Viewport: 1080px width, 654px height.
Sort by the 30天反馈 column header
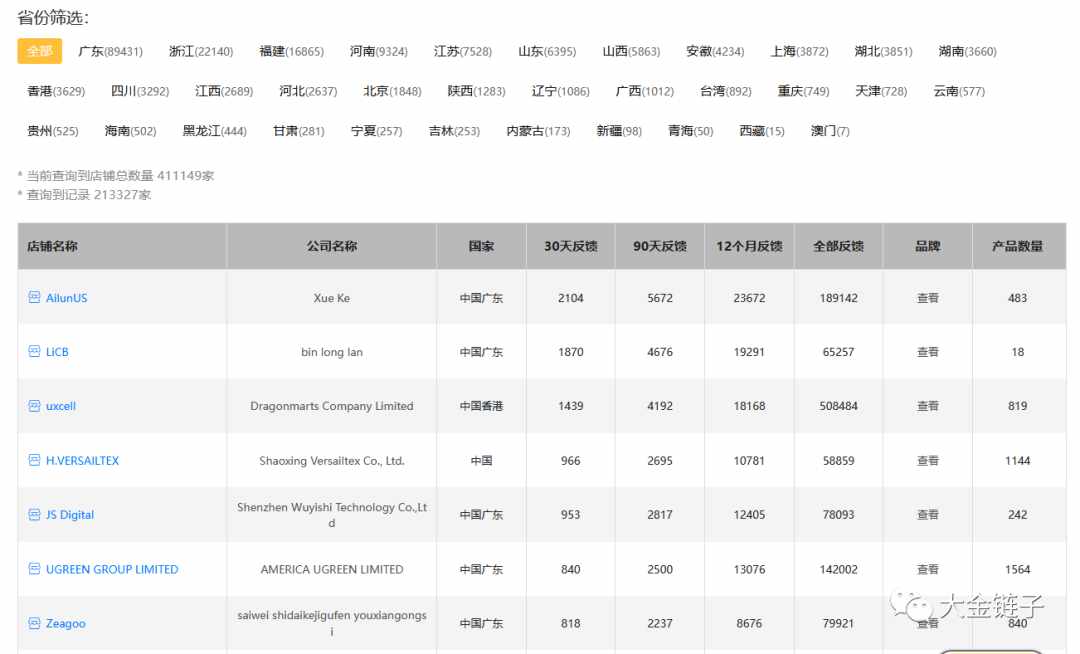click(x=570, y=246)
